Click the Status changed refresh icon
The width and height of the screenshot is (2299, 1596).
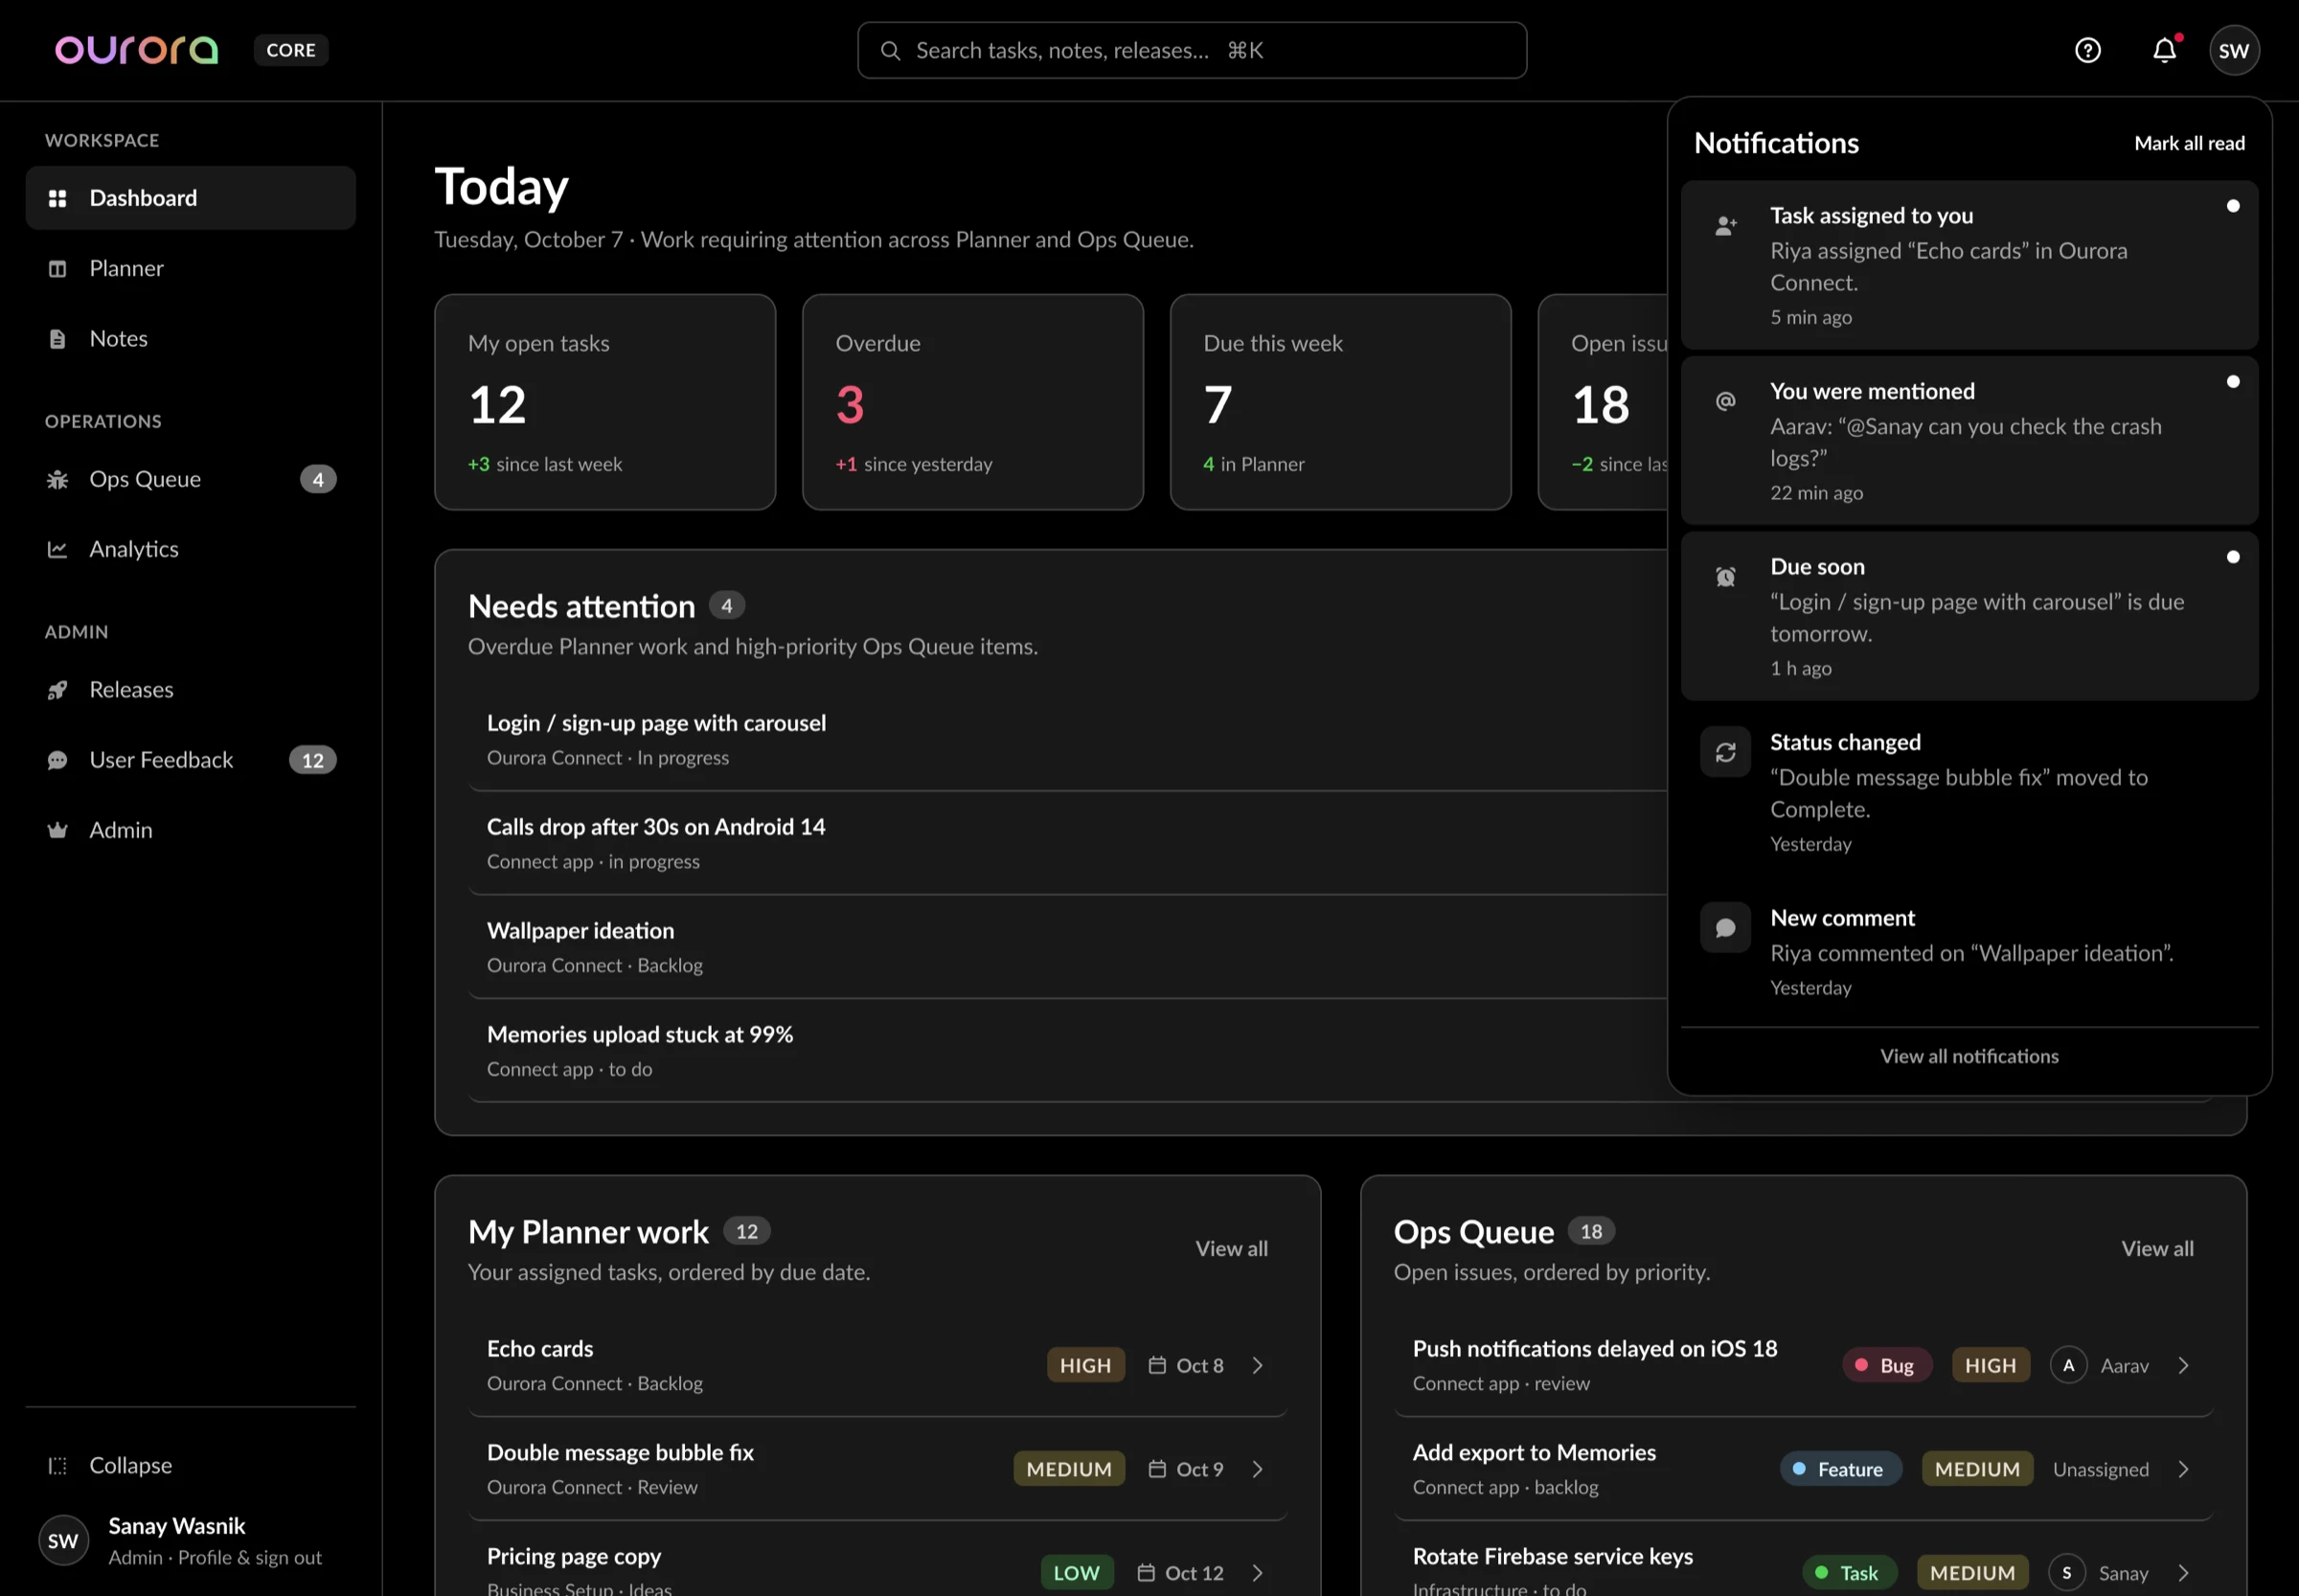1725,752
